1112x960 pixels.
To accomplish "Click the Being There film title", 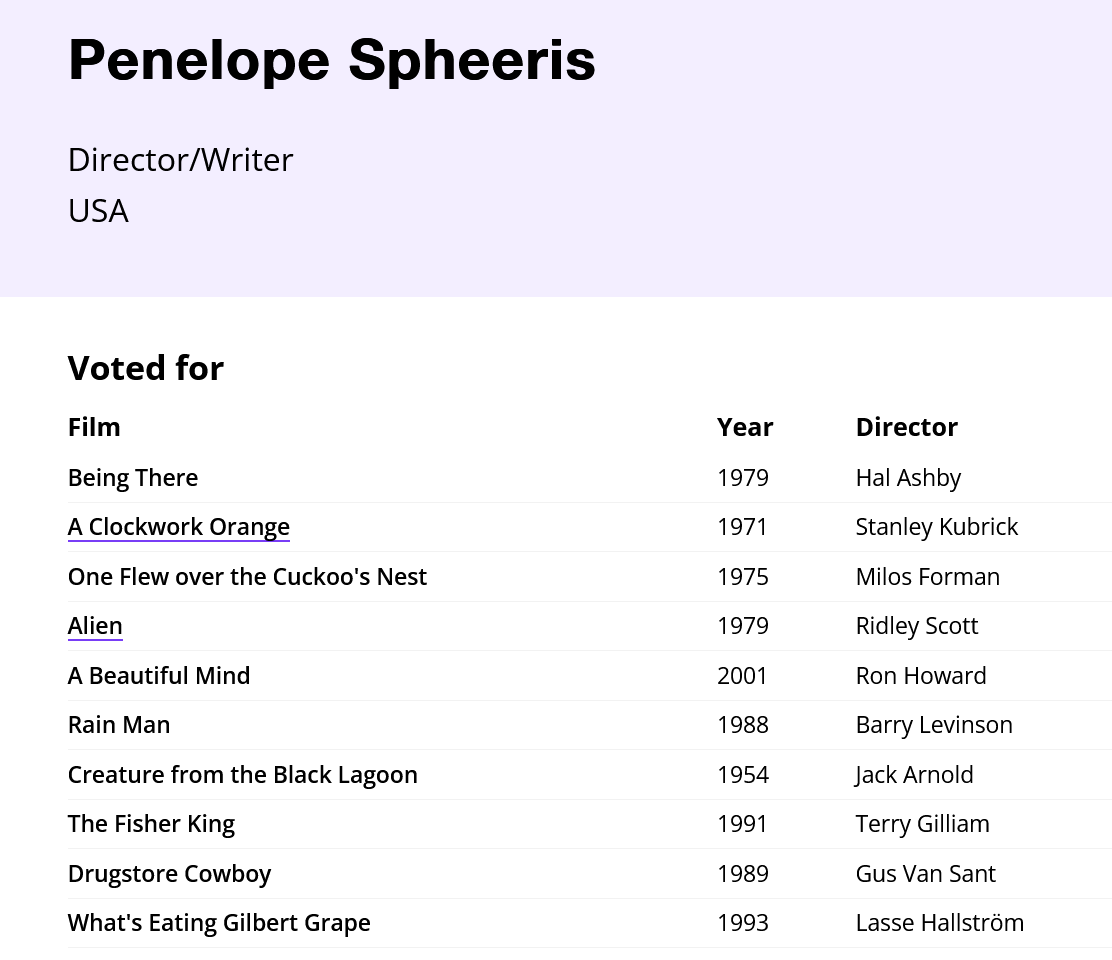I will tap(133, 478).
